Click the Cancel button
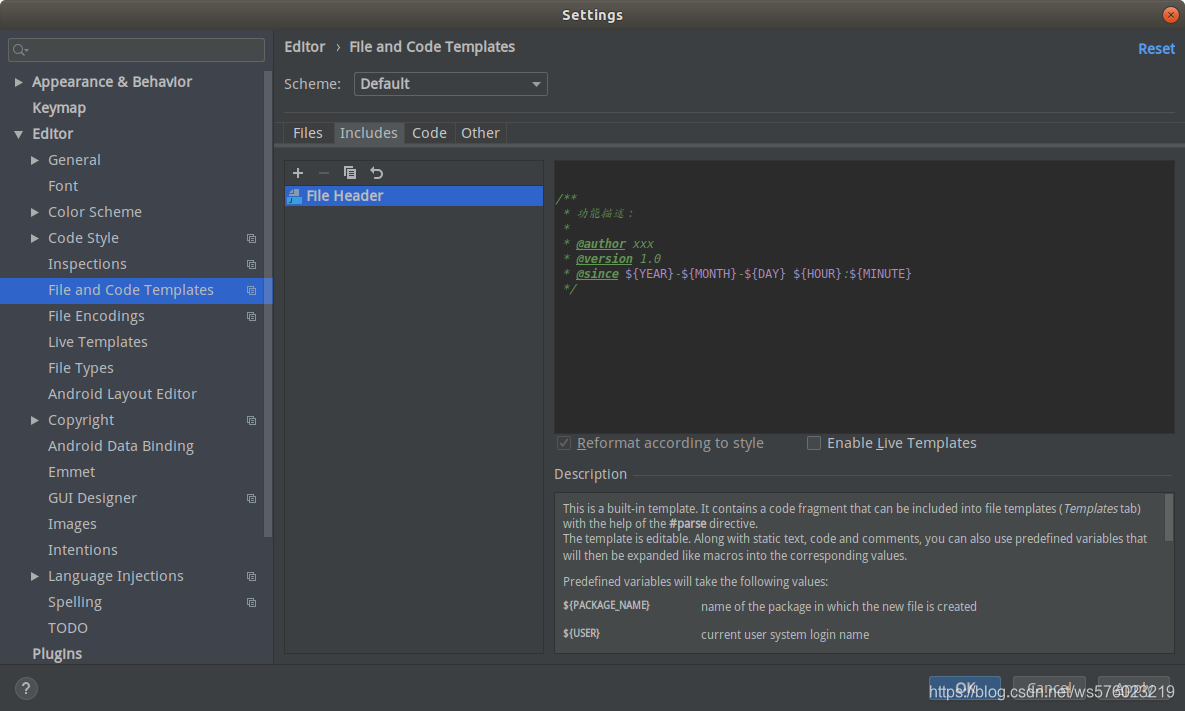 coord(1049,688)
